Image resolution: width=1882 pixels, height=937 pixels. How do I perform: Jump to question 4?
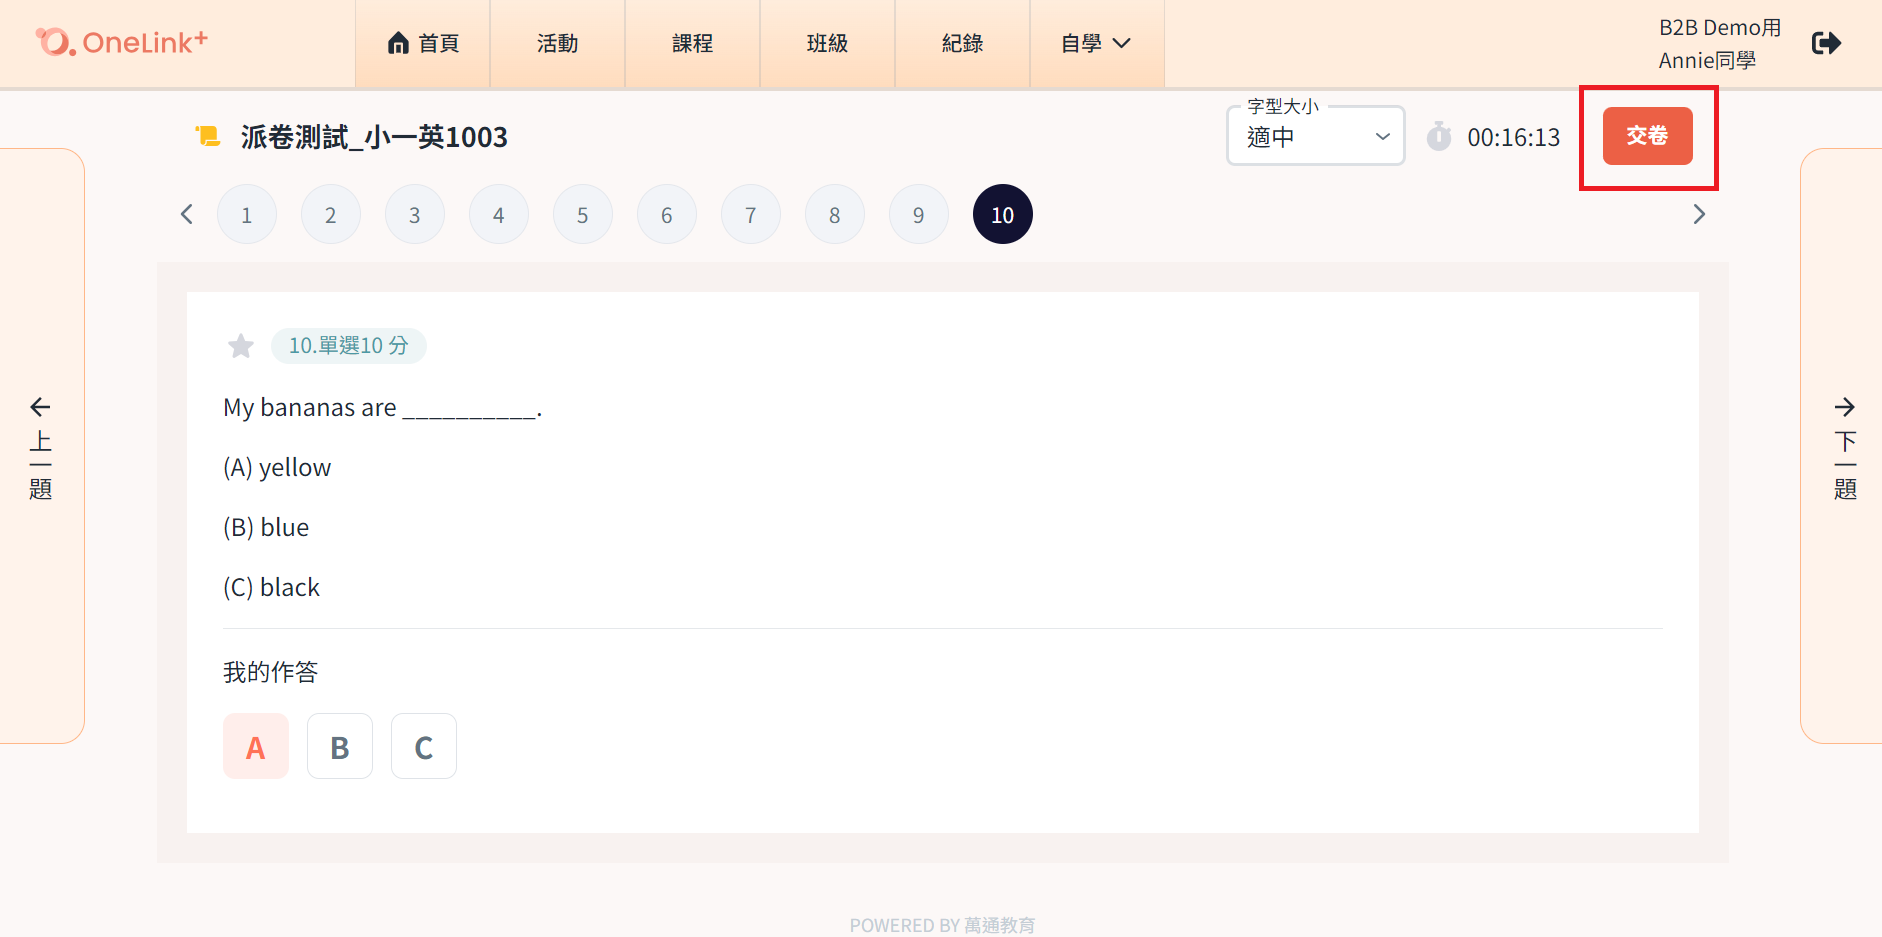(499, 214)
